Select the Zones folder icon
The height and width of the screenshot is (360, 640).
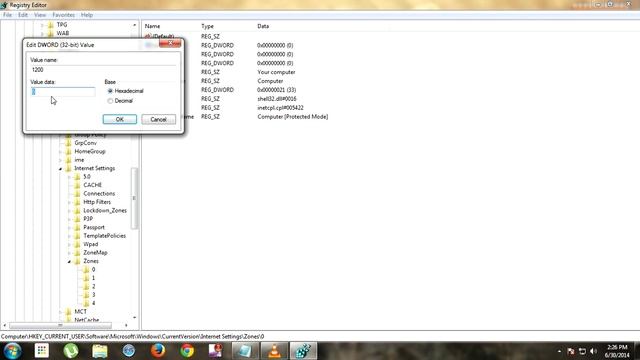(77, 261)
